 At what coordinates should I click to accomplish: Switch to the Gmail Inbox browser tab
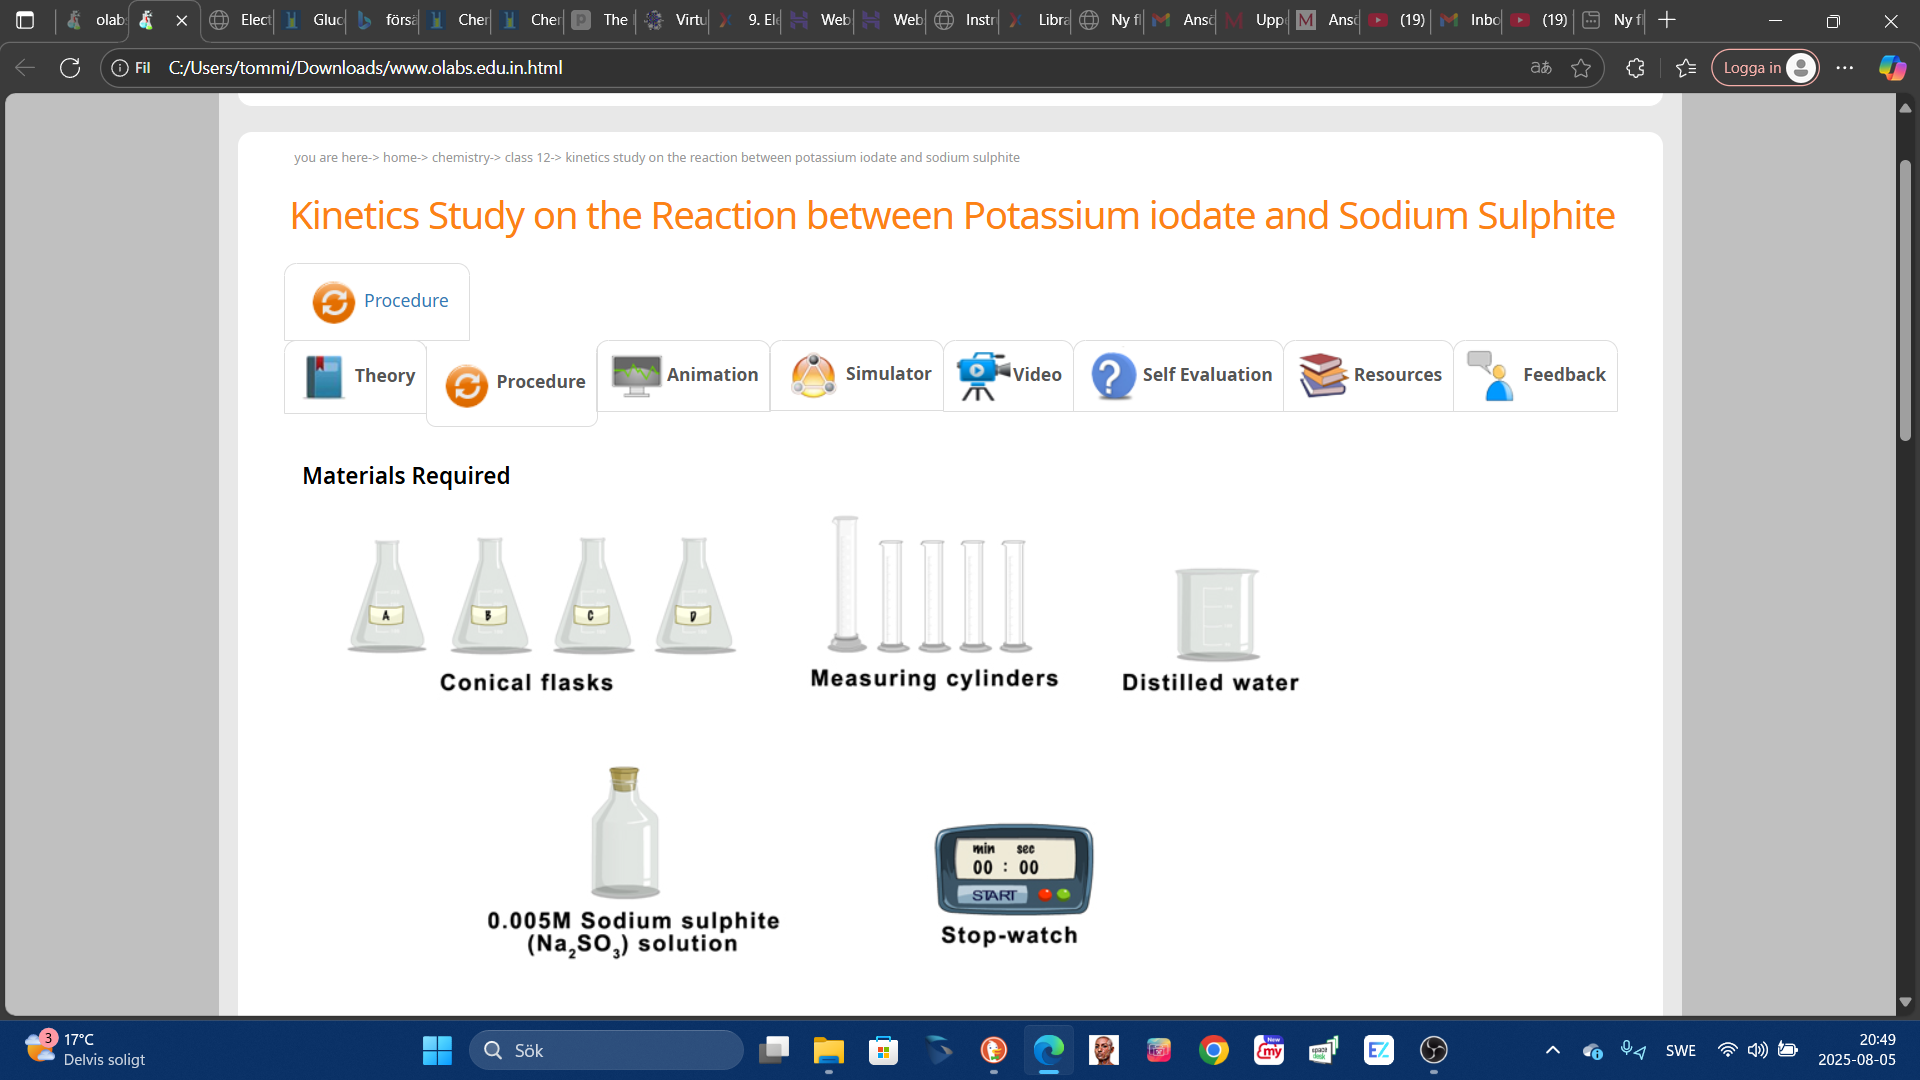[x=1469, y=20]
